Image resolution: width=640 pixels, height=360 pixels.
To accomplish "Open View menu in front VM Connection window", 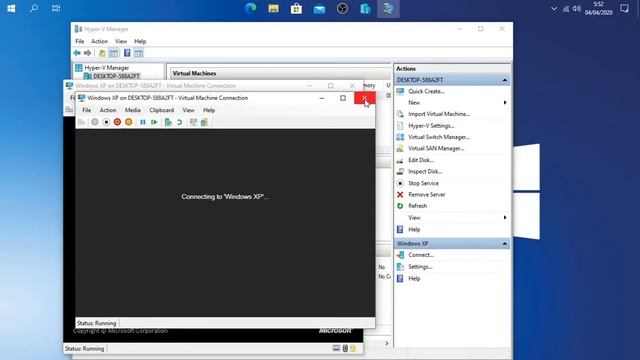I will coord(188,110).
